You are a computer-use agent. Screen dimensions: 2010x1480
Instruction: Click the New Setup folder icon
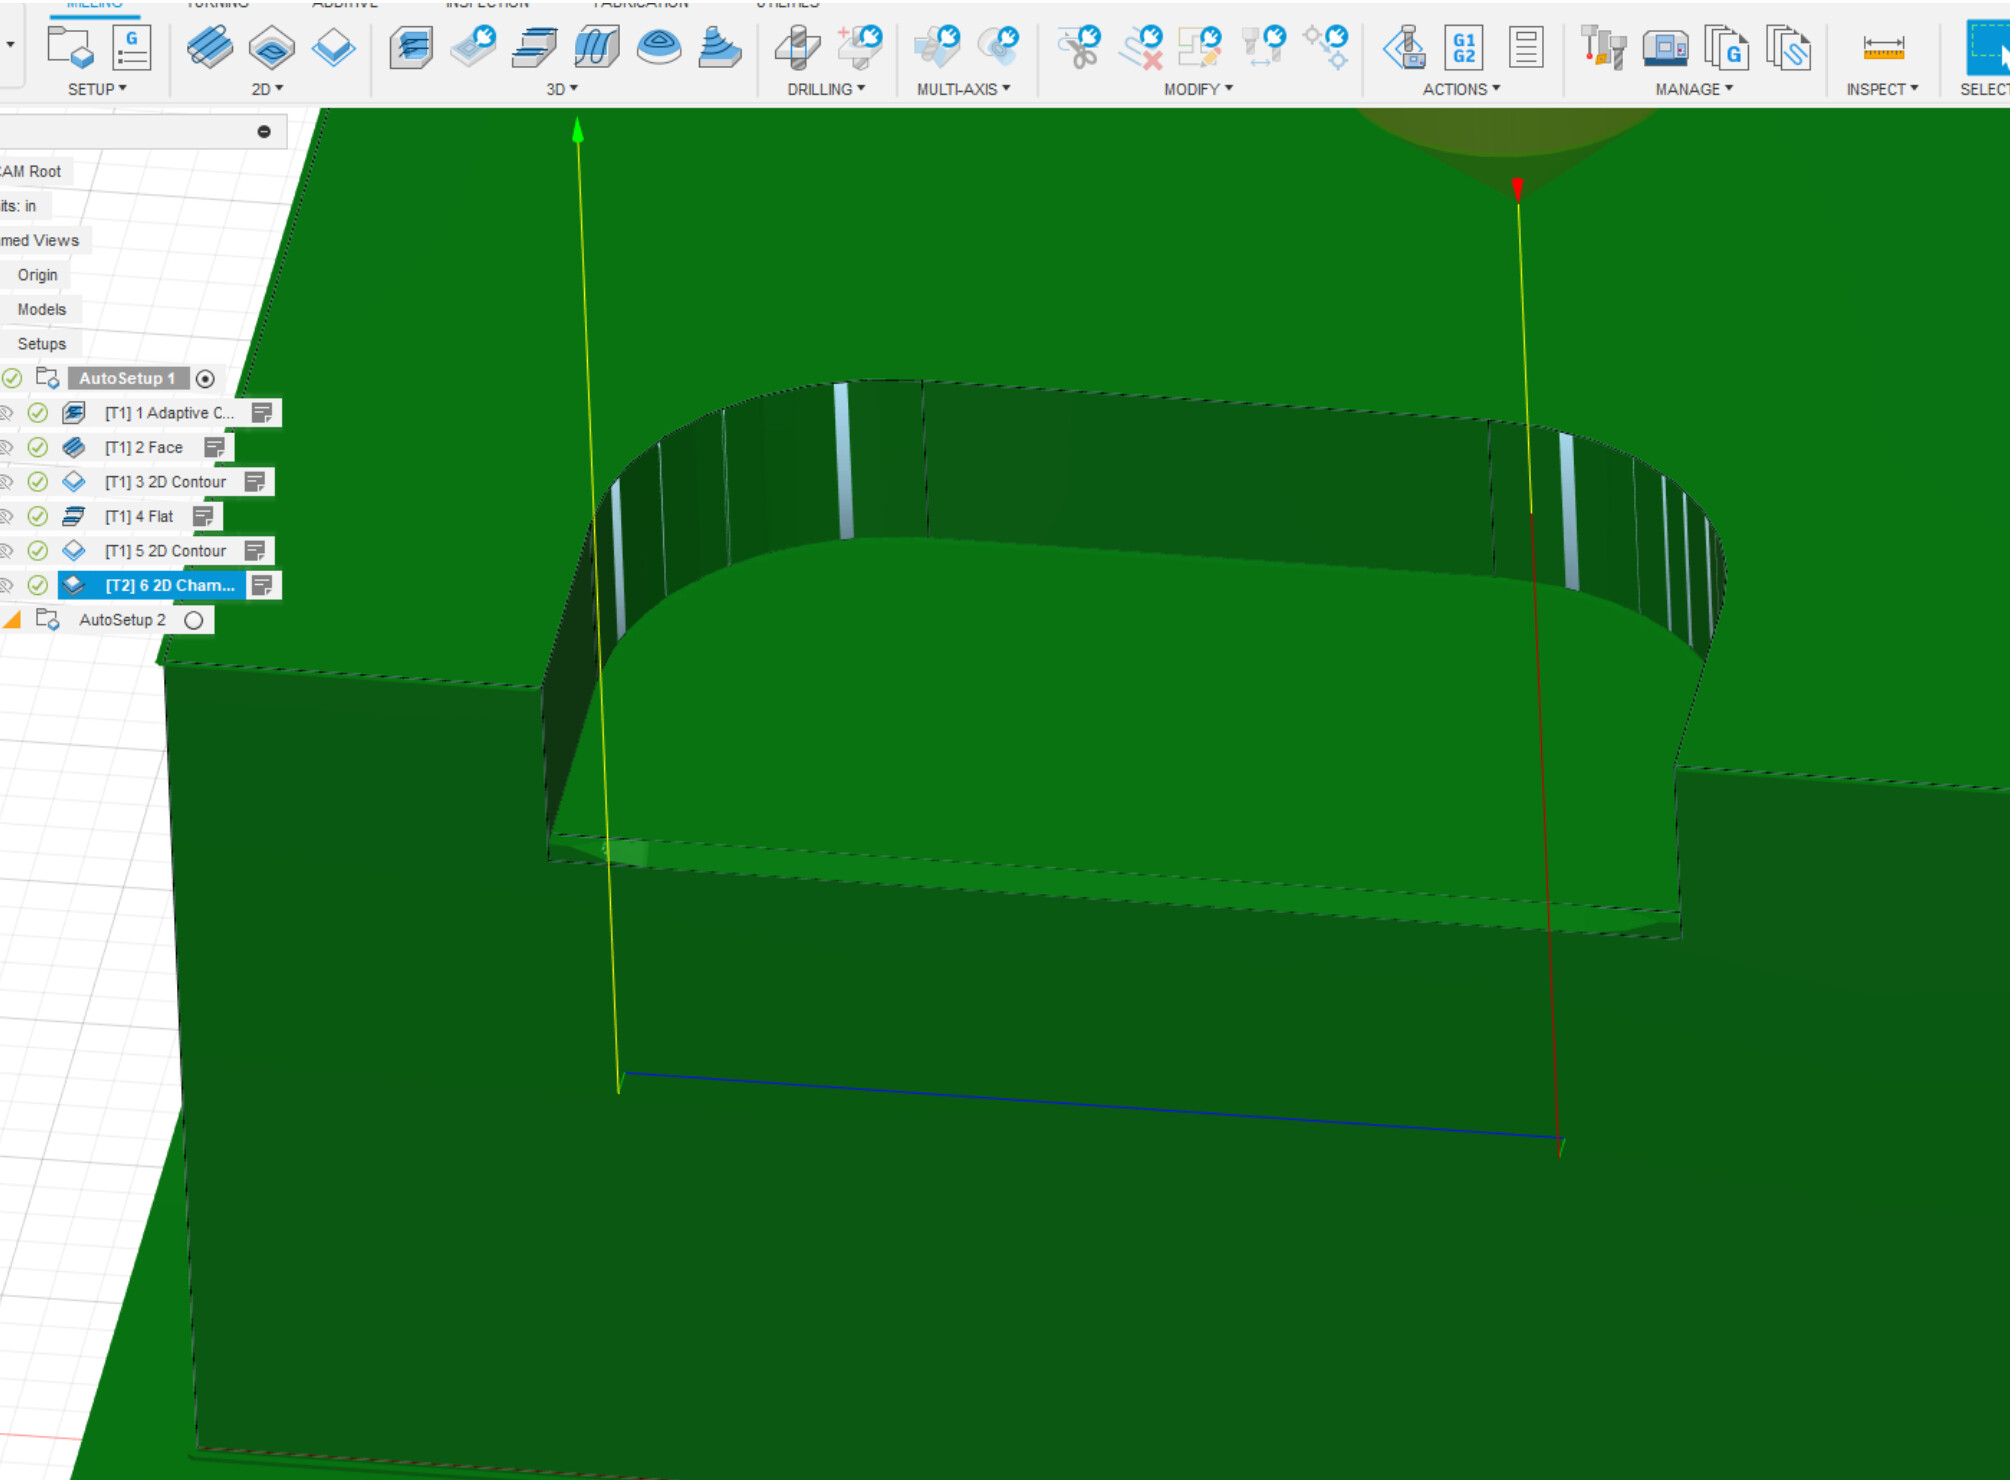click(x=70, y=47)
